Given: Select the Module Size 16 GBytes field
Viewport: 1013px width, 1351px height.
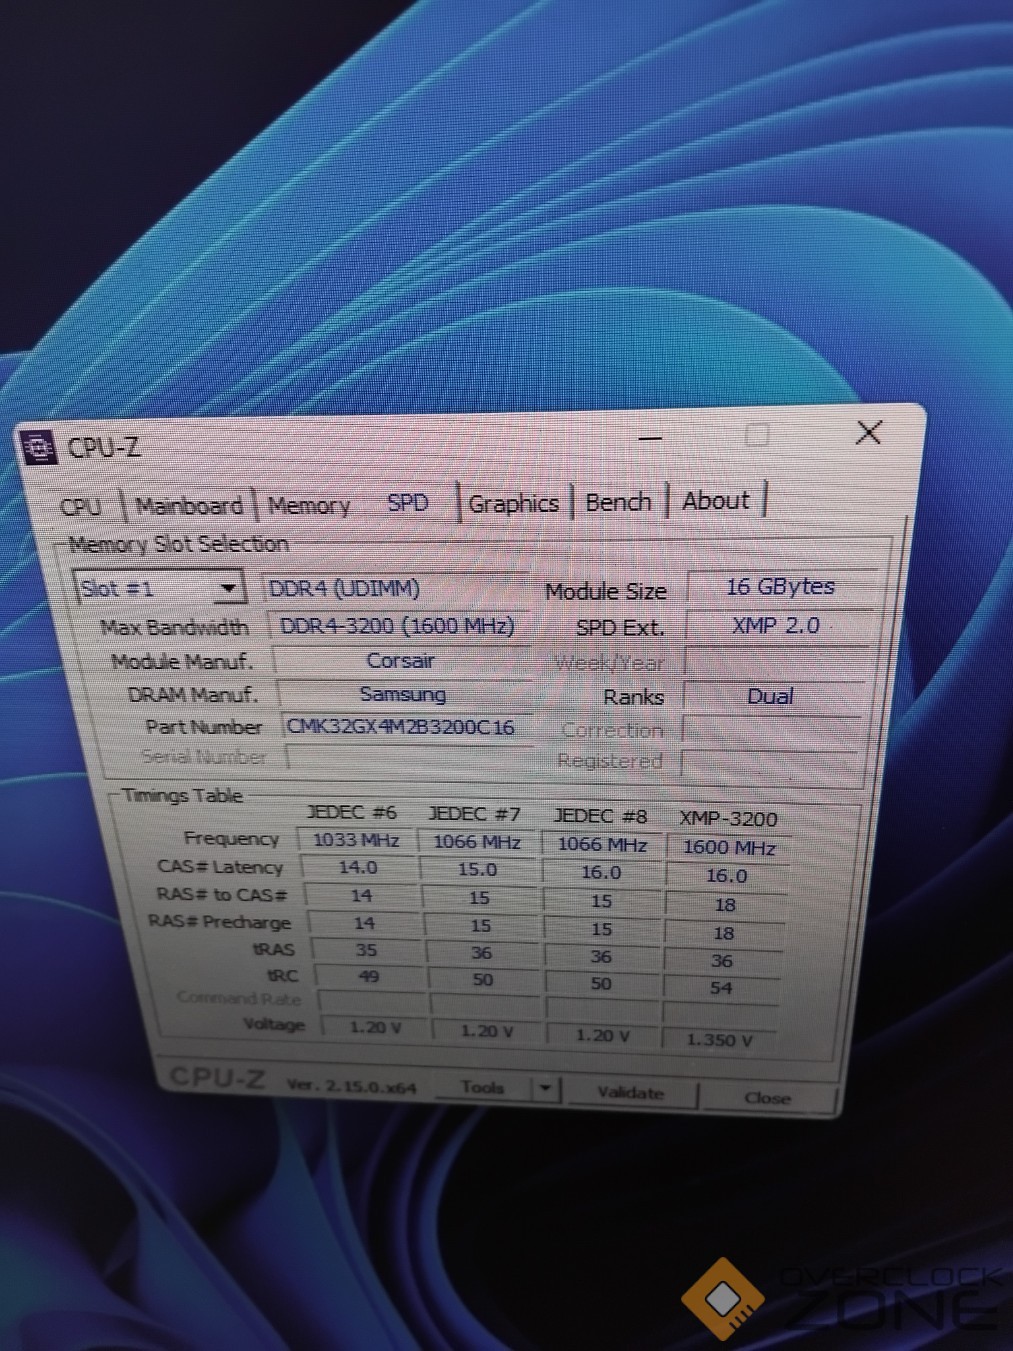Looking at the screenshot, I should (x=780, y=587).
